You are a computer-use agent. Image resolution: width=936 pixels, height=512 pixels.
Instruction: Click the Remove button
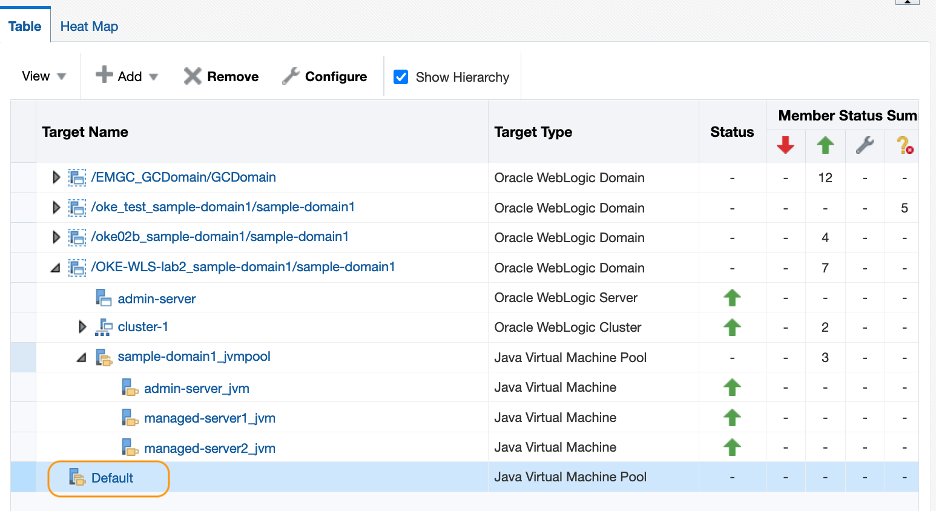coord(221,77)
